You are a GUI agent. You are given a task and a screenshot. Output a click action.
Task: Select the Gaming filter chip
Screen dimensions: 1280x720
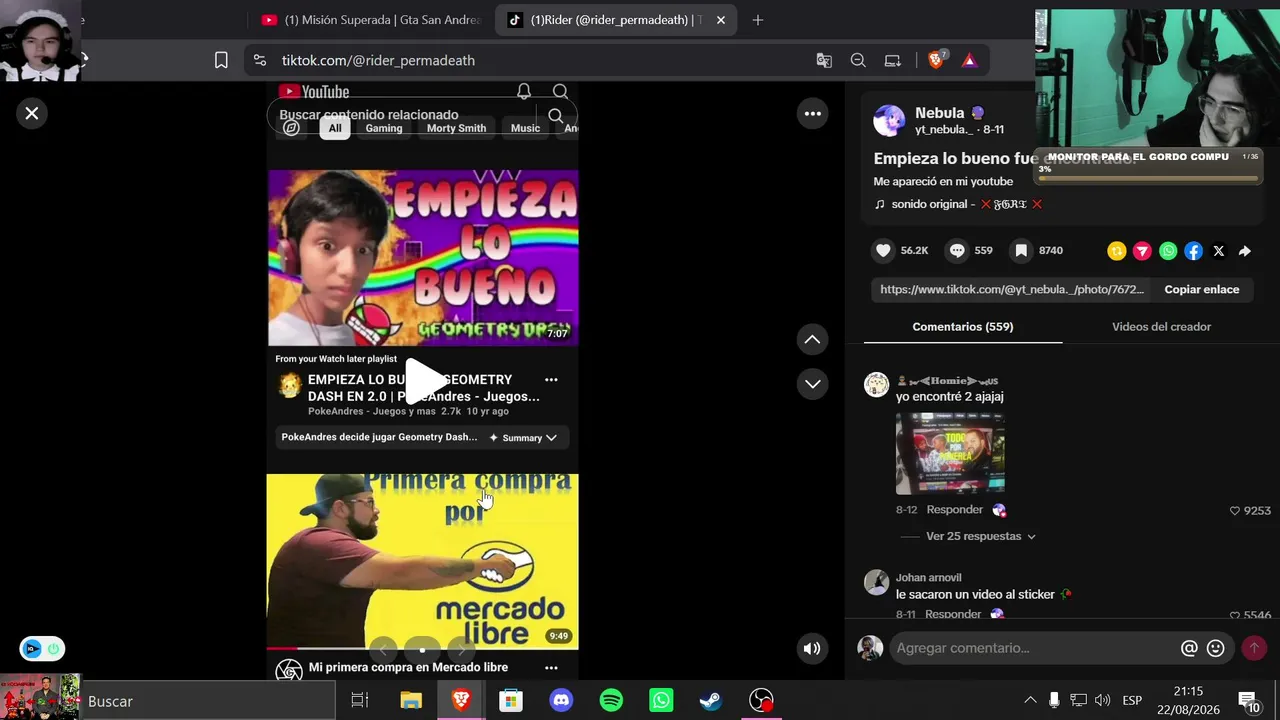point(384,128)
